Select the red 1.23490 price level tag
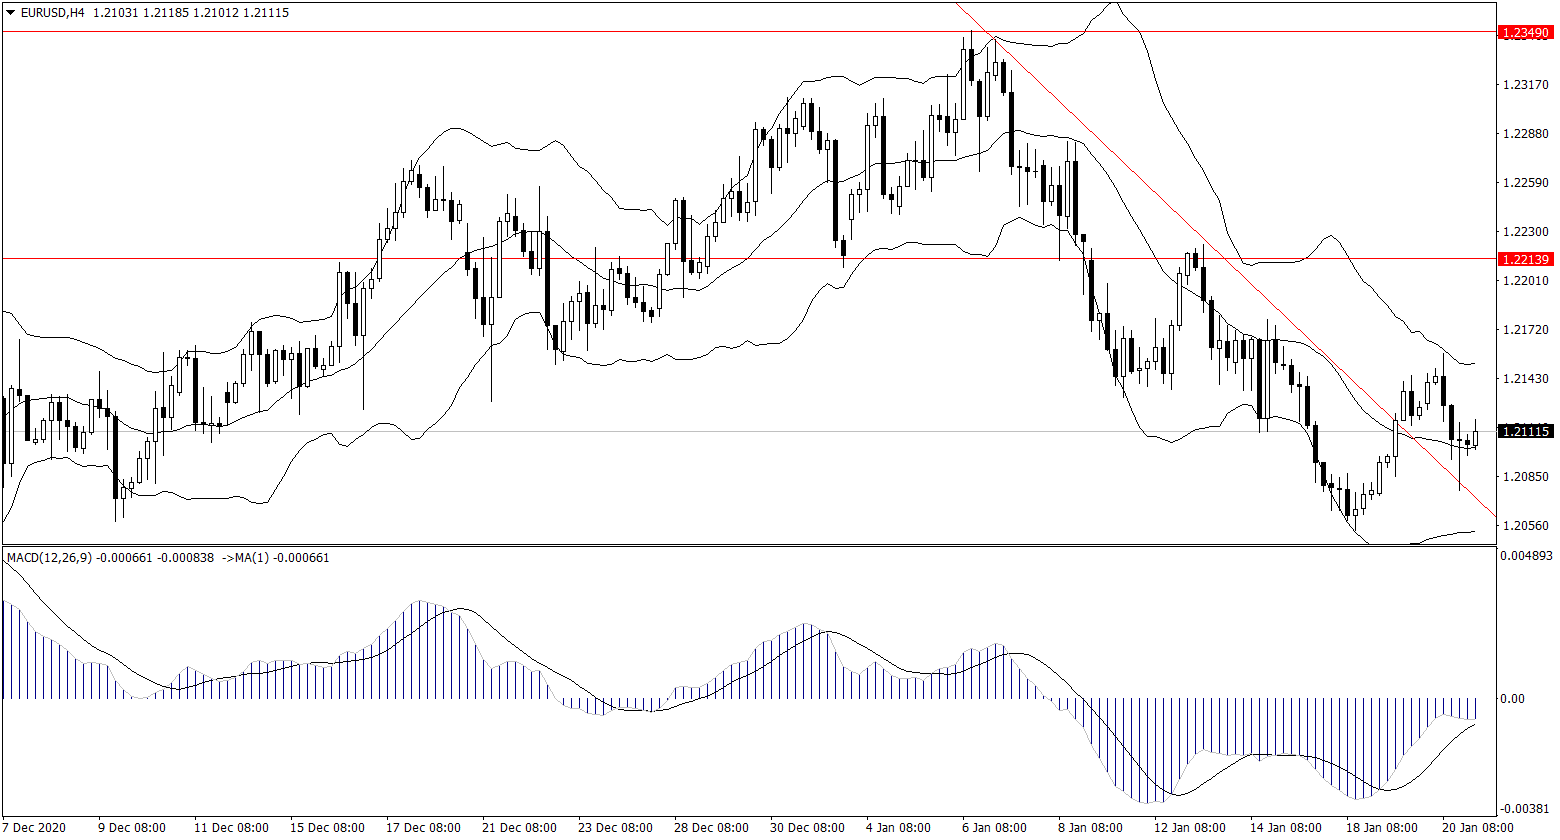The width and height of the screenshot is (1560, 840). coord(1525,33)
